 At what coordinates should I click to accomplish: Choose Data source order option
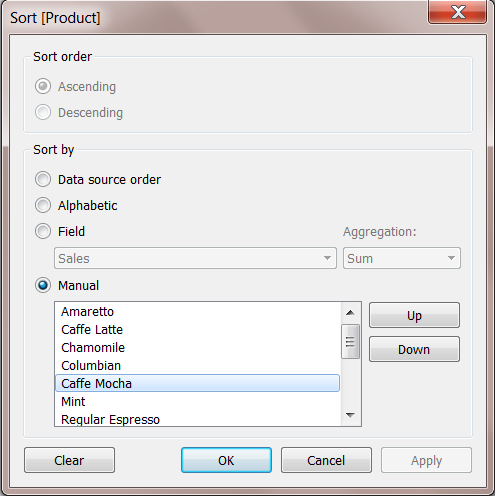[43, 179]
